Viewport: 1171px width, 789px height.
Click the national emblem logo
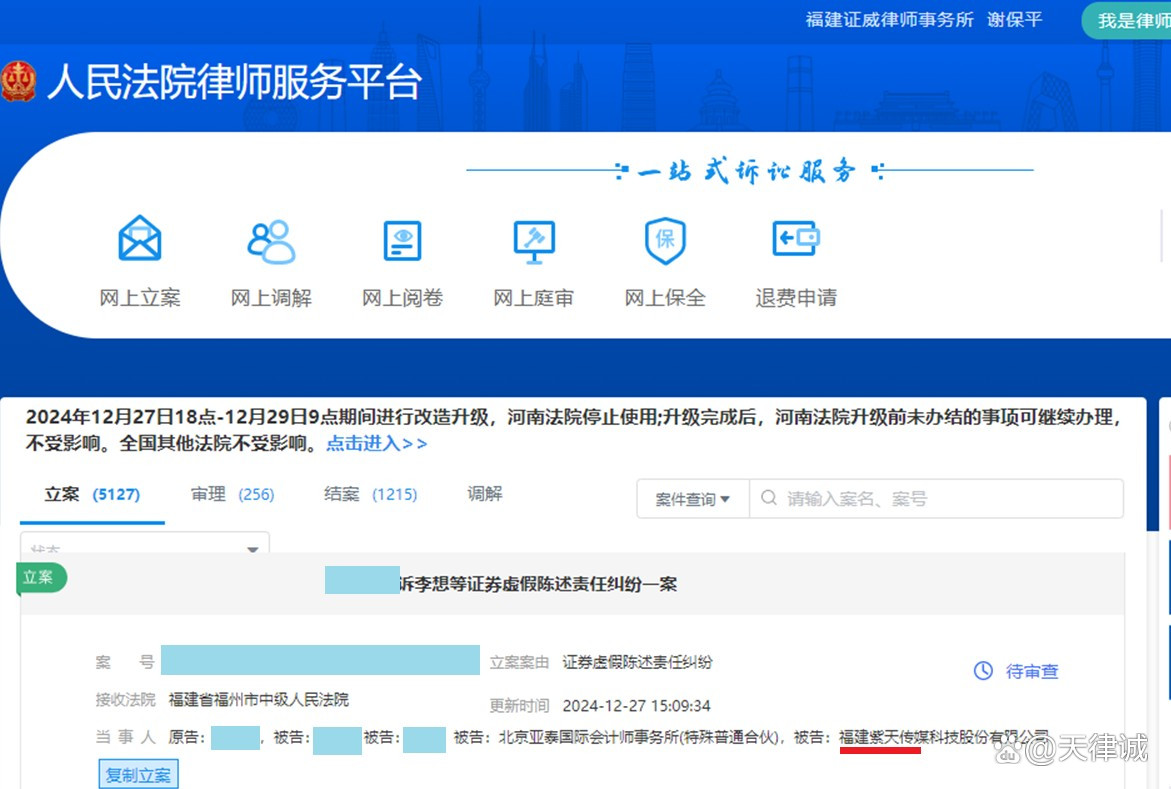pyautogui.click(x=18, y=82)
